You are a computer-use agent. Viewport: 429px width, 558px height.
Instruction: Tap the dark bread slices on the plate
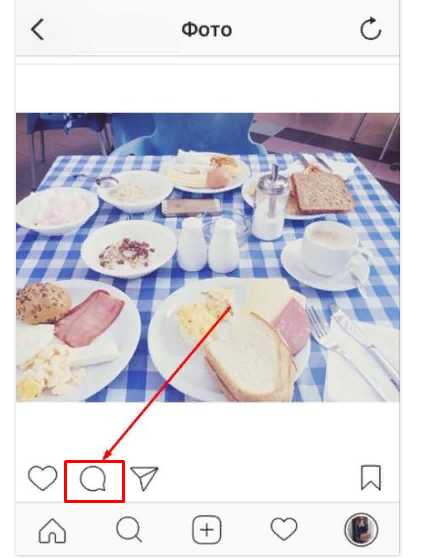point(321,193)
